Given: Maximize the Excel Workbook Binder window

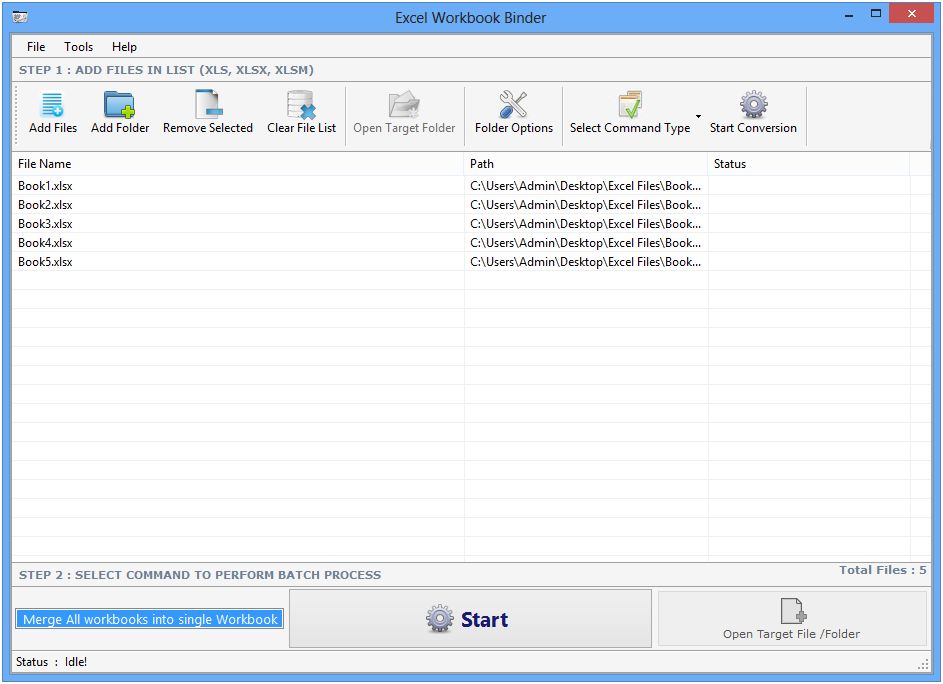Looking at the screenshot, I should click(876, 13).
